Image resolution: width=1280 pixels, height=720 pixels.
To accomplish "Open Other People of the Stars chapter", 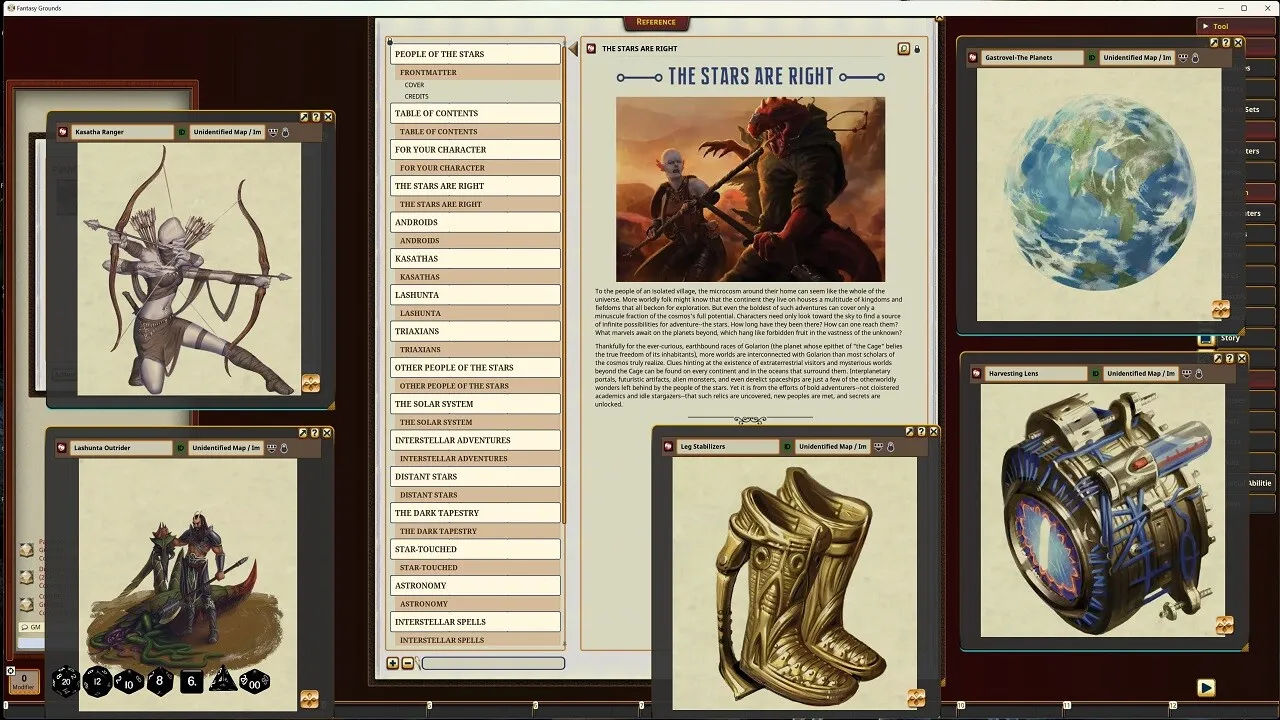I will pyautogui.click(x=475, y=368).
